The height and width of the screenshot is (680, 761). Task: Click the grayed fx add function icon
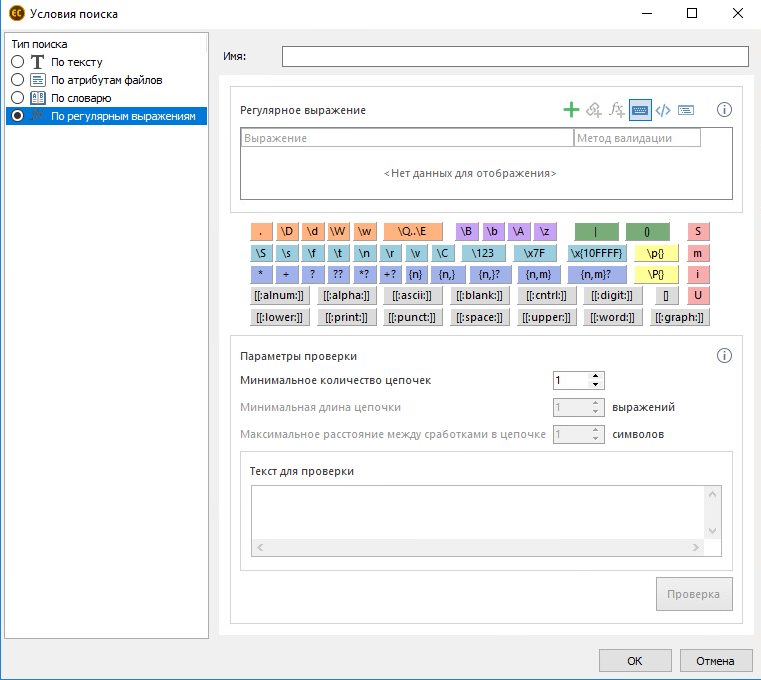[x=617, y=110]
